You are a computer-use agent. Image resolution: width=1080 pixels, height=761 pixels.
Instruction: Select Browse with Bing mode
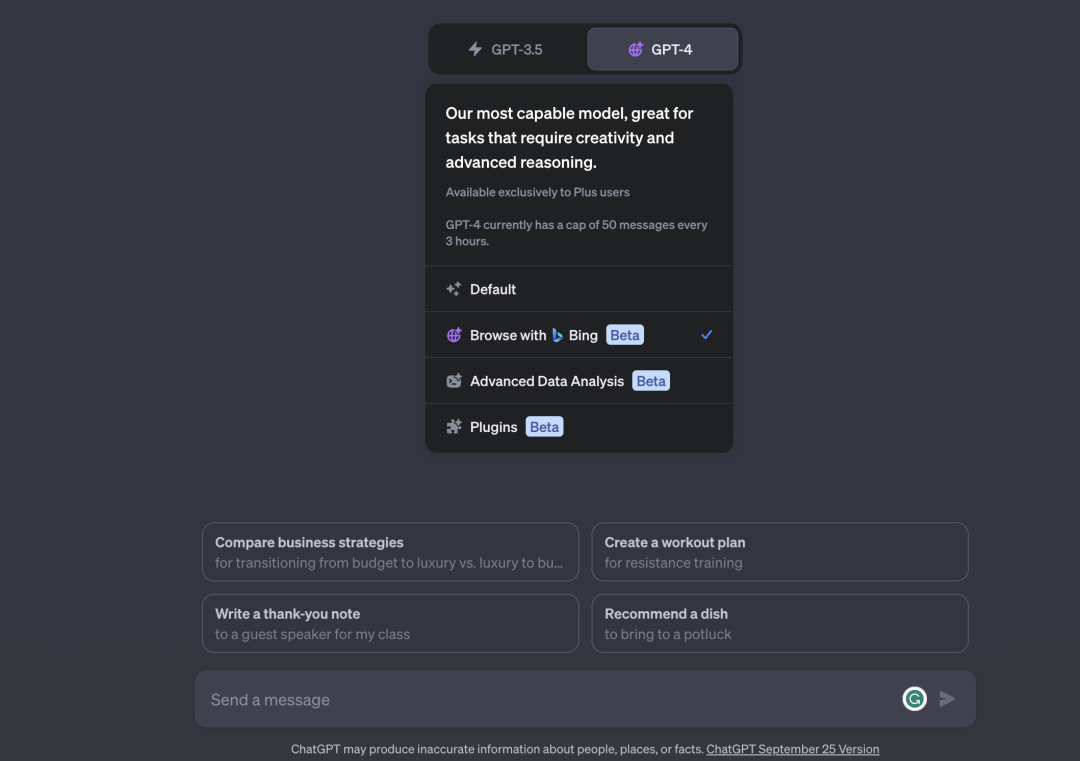point(579,335)
